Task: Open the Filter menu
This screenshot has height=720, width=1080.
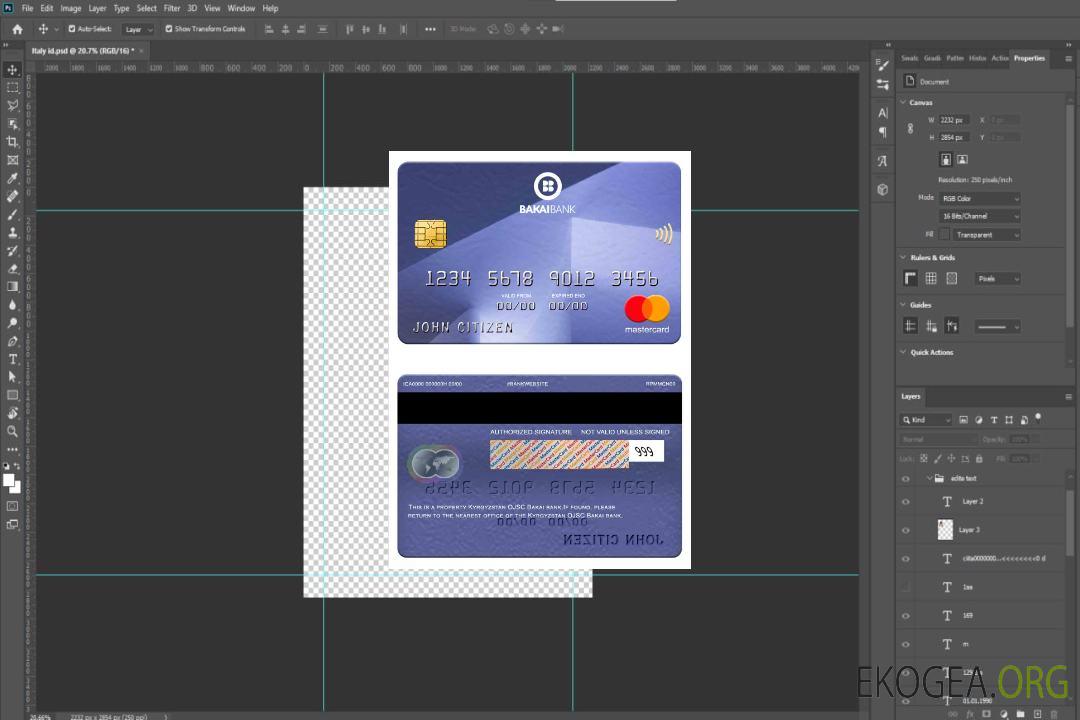Action: (x=172, y=8)
